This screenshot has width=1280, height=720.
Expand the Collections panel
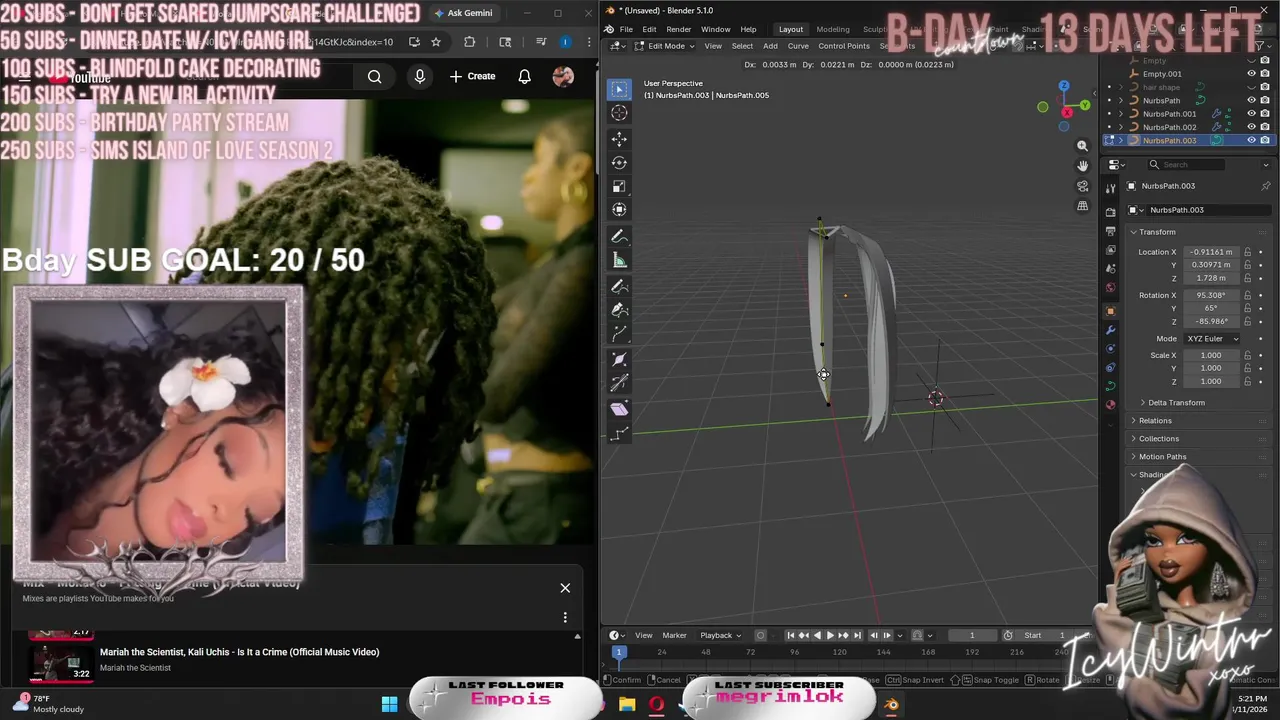[x=1158, y=439]
